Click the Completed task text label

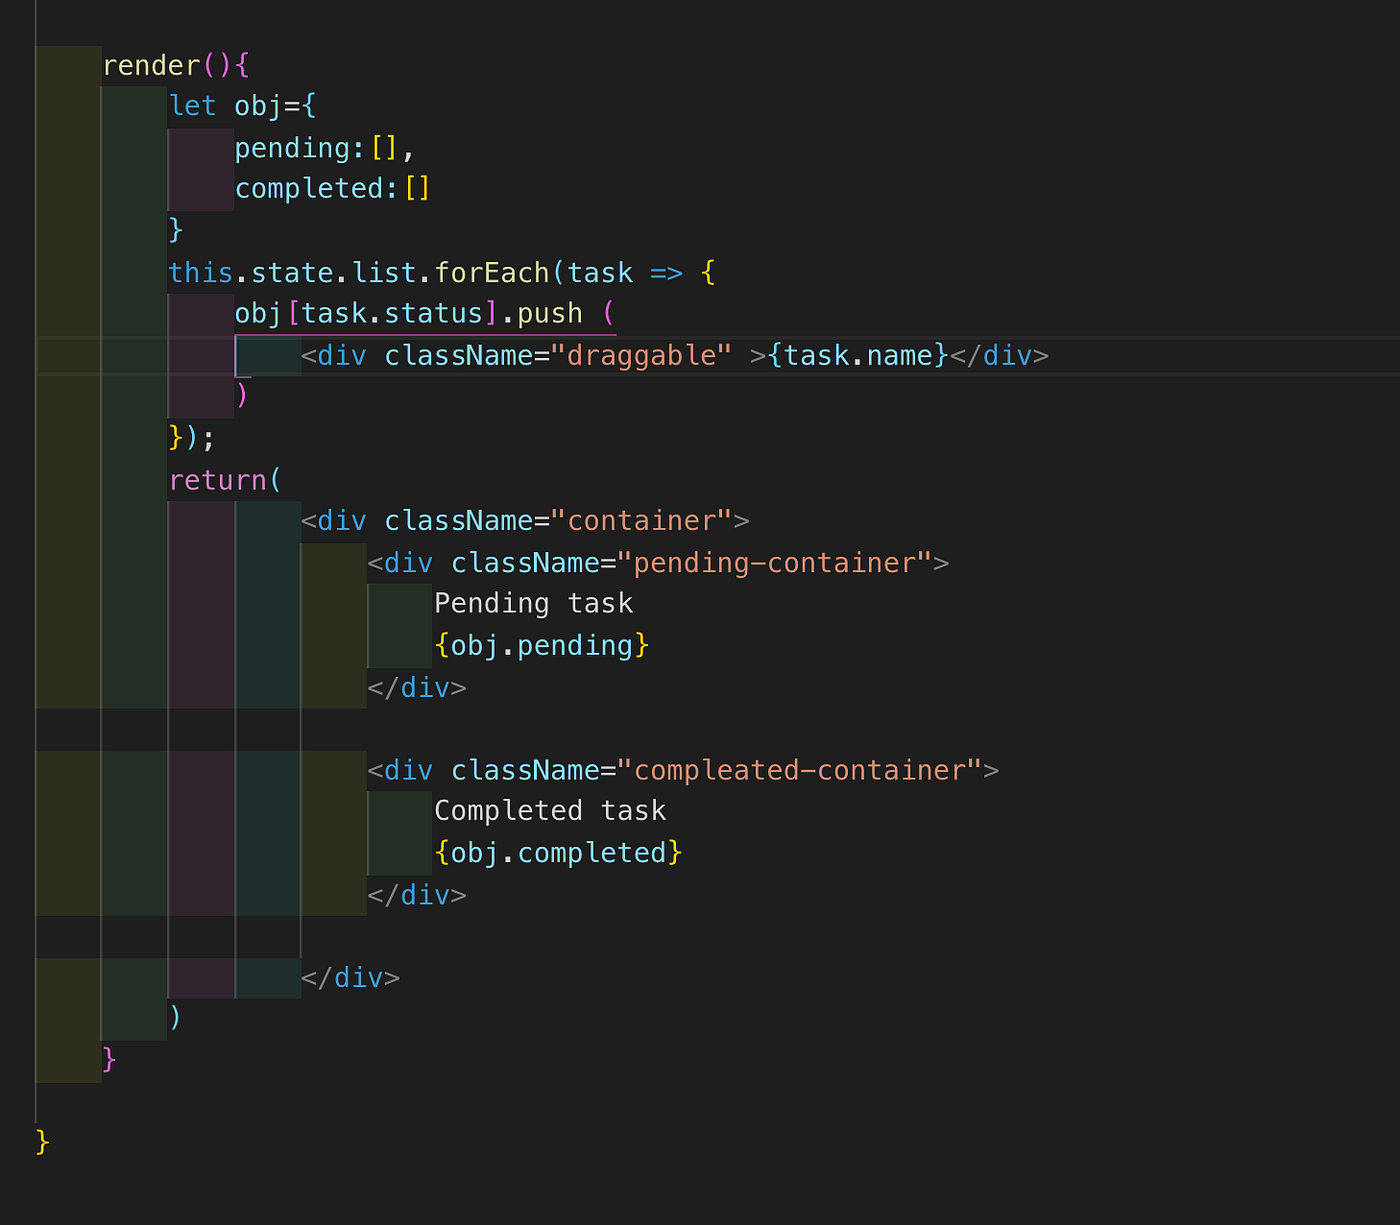tap(549, 810)
